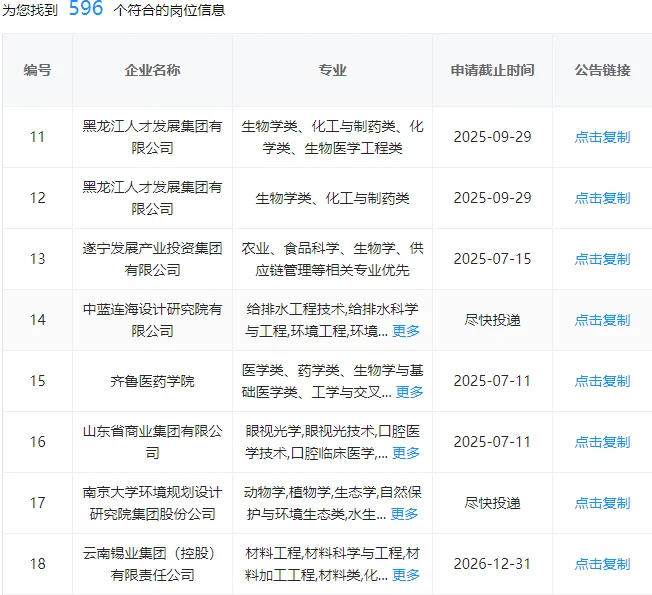Expand 更多 for 云南锡业集团 majors

tap(406, 575)
